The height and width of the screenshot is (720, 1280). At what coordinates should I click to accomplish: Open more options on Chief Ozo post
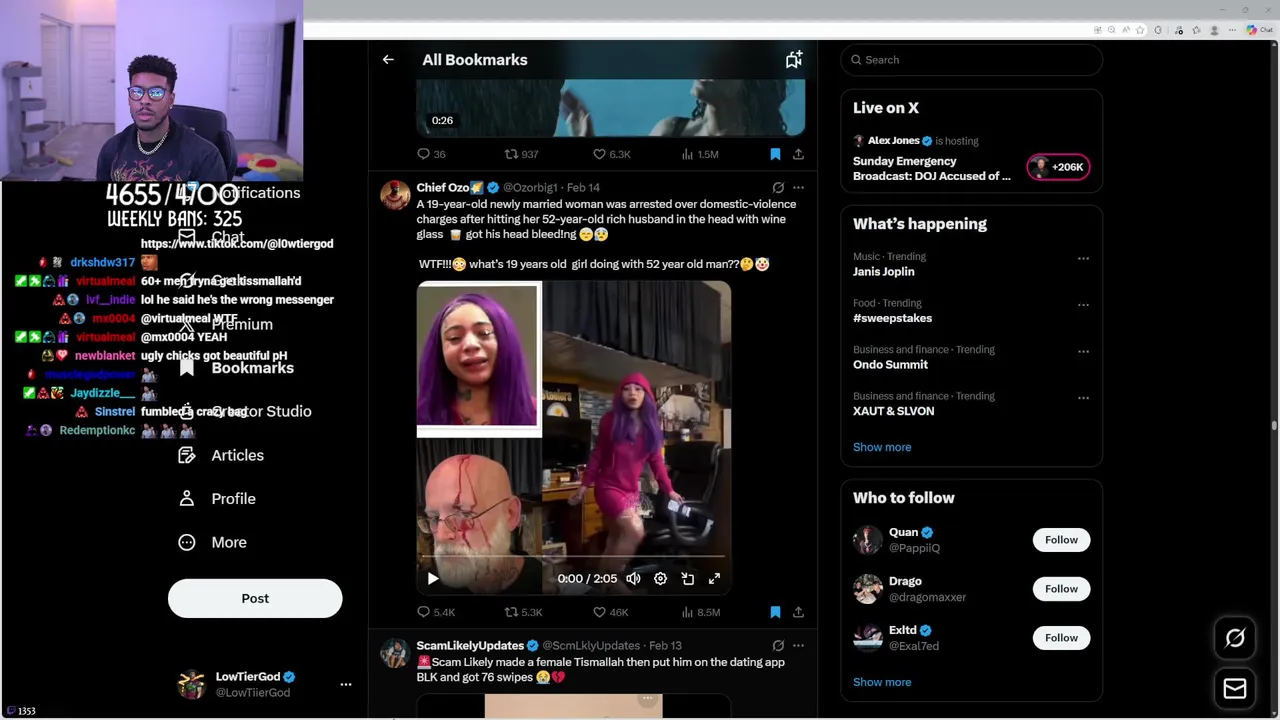point(798,187)
